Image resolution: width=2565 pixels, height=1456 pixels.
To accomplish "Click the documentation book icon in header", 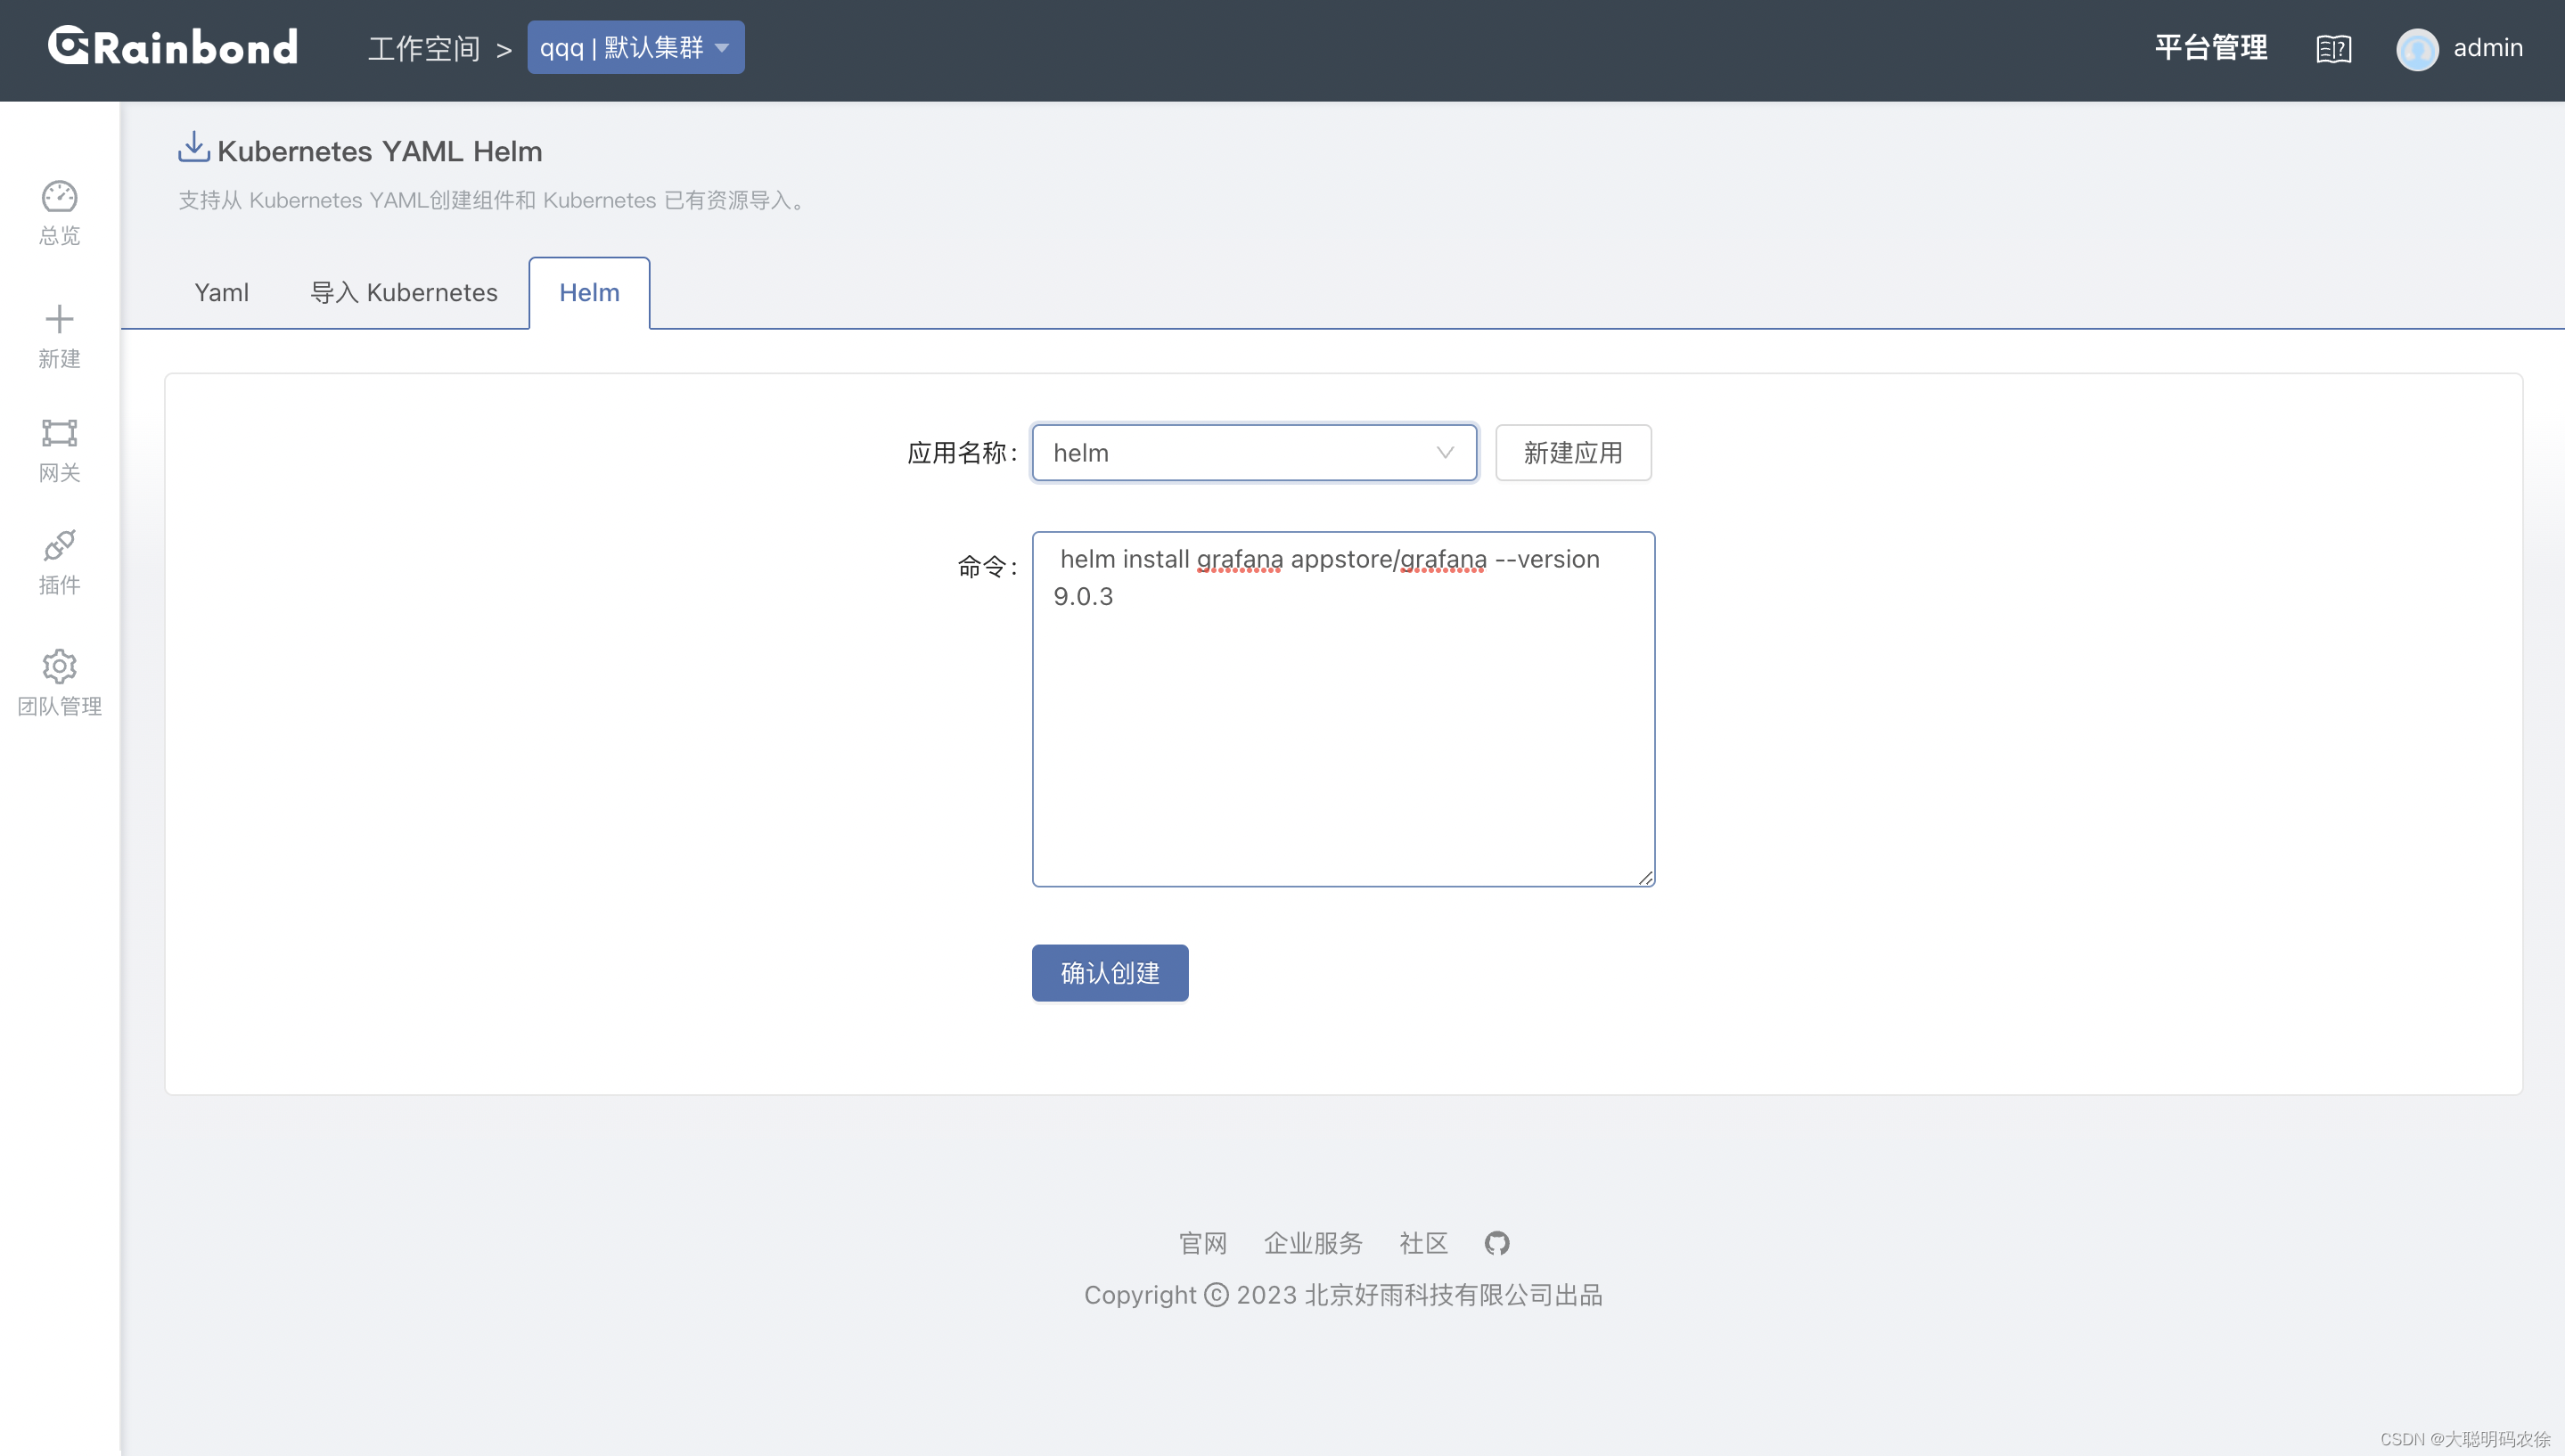I will 2333,48.
